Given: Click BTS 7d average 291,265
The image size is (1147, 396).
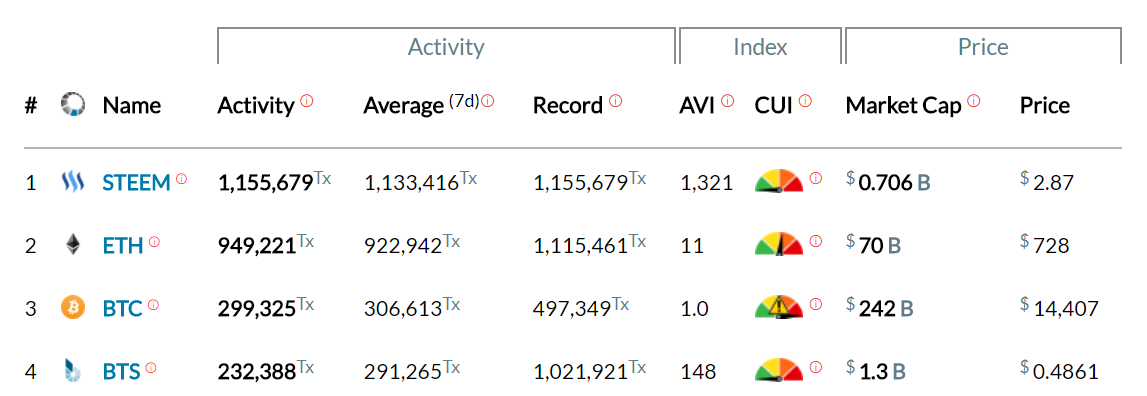Looking at the screenshot, I should click(403, 372).
